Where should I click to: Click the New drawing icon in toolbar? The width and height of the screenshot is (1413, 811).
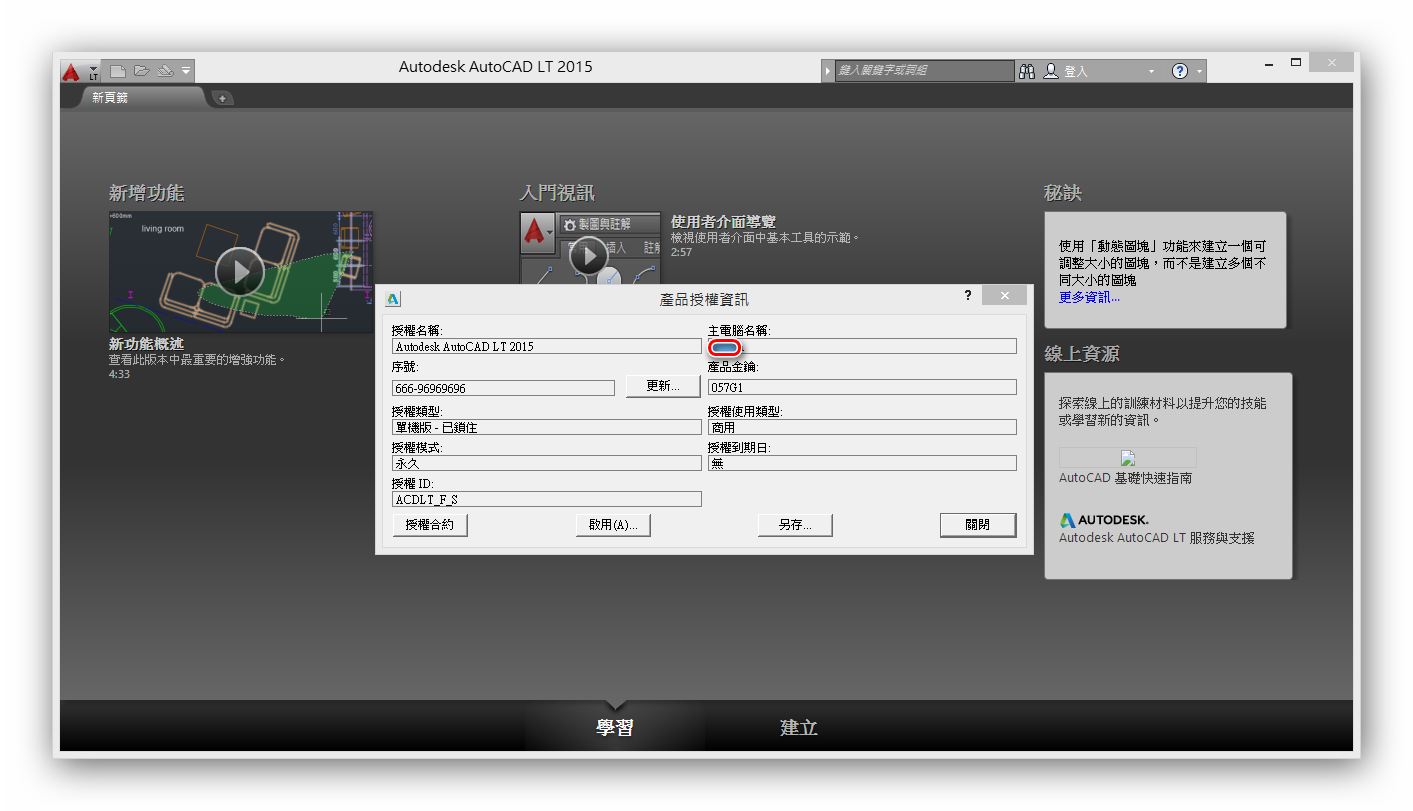pyautogui.click(x=118, y=71)
